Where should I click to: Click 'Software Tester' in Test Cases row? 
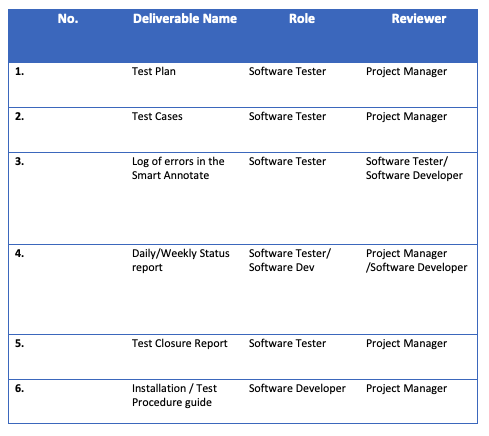click(x=287, y=116)
